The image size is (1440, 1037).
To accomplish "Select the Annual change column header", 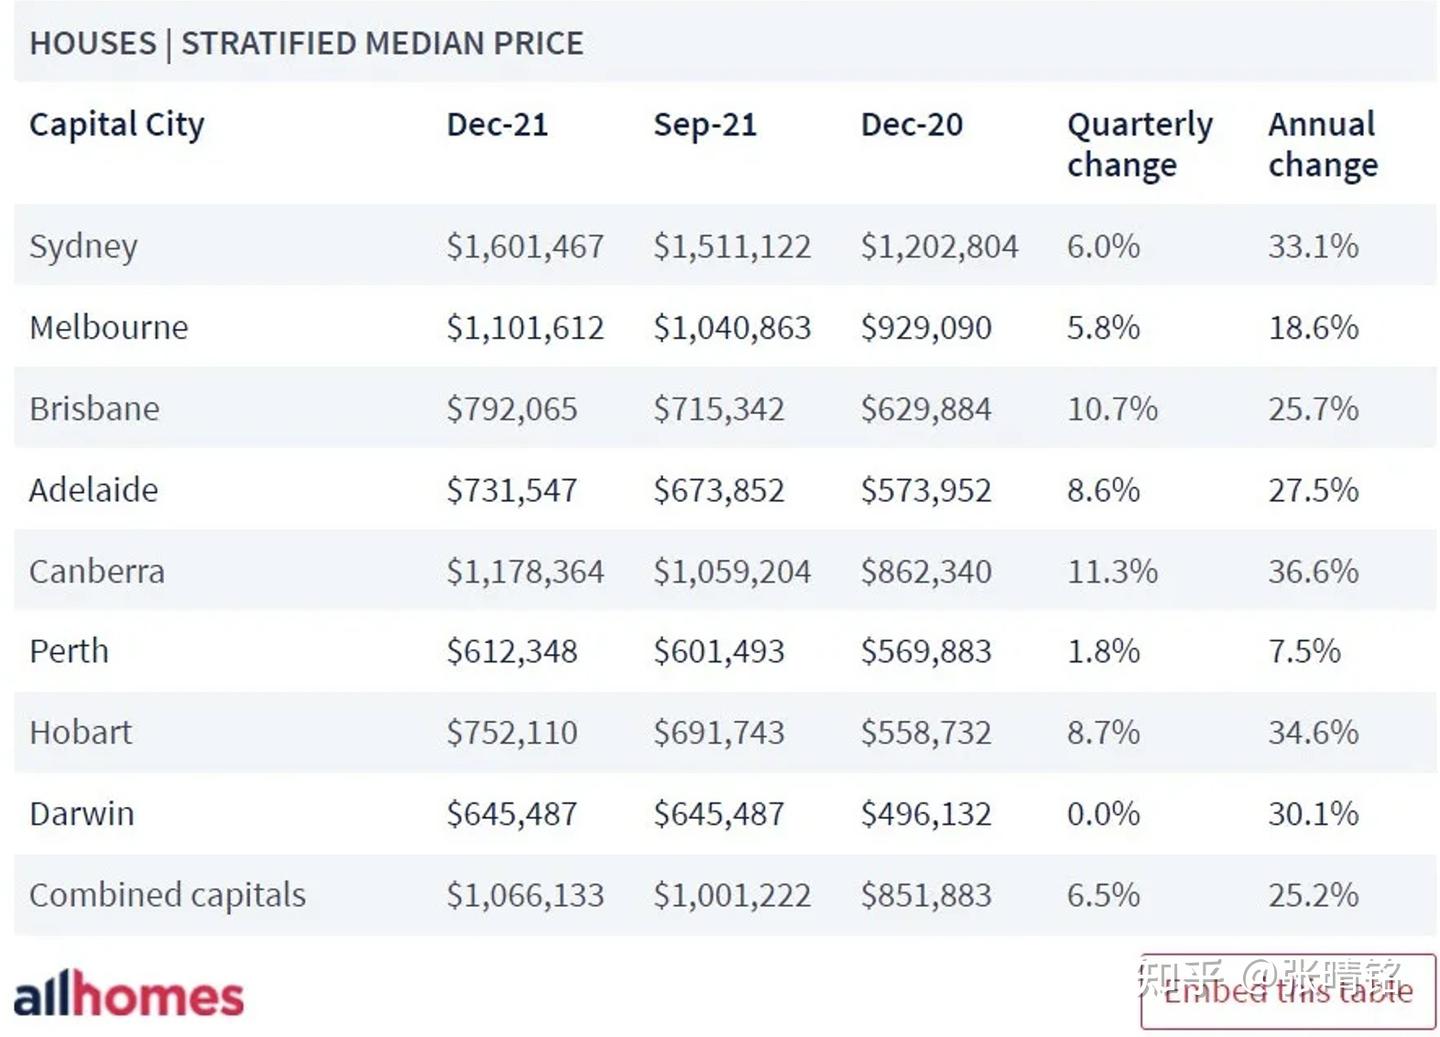I will click(1322, 144).
